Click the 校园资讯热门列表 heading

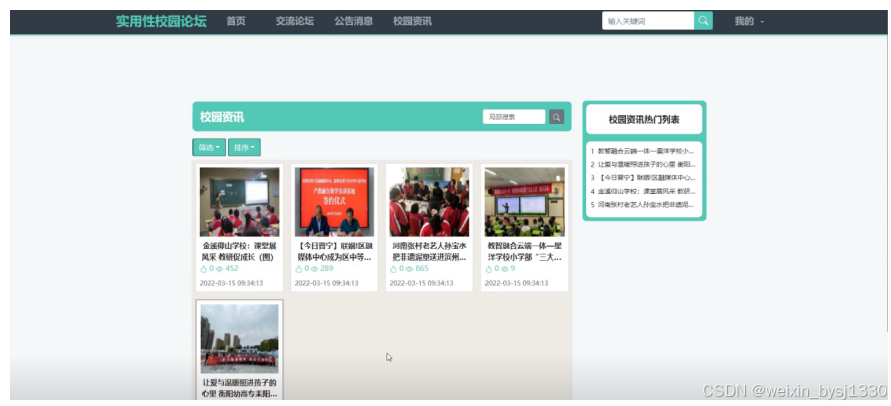point(644,119)
